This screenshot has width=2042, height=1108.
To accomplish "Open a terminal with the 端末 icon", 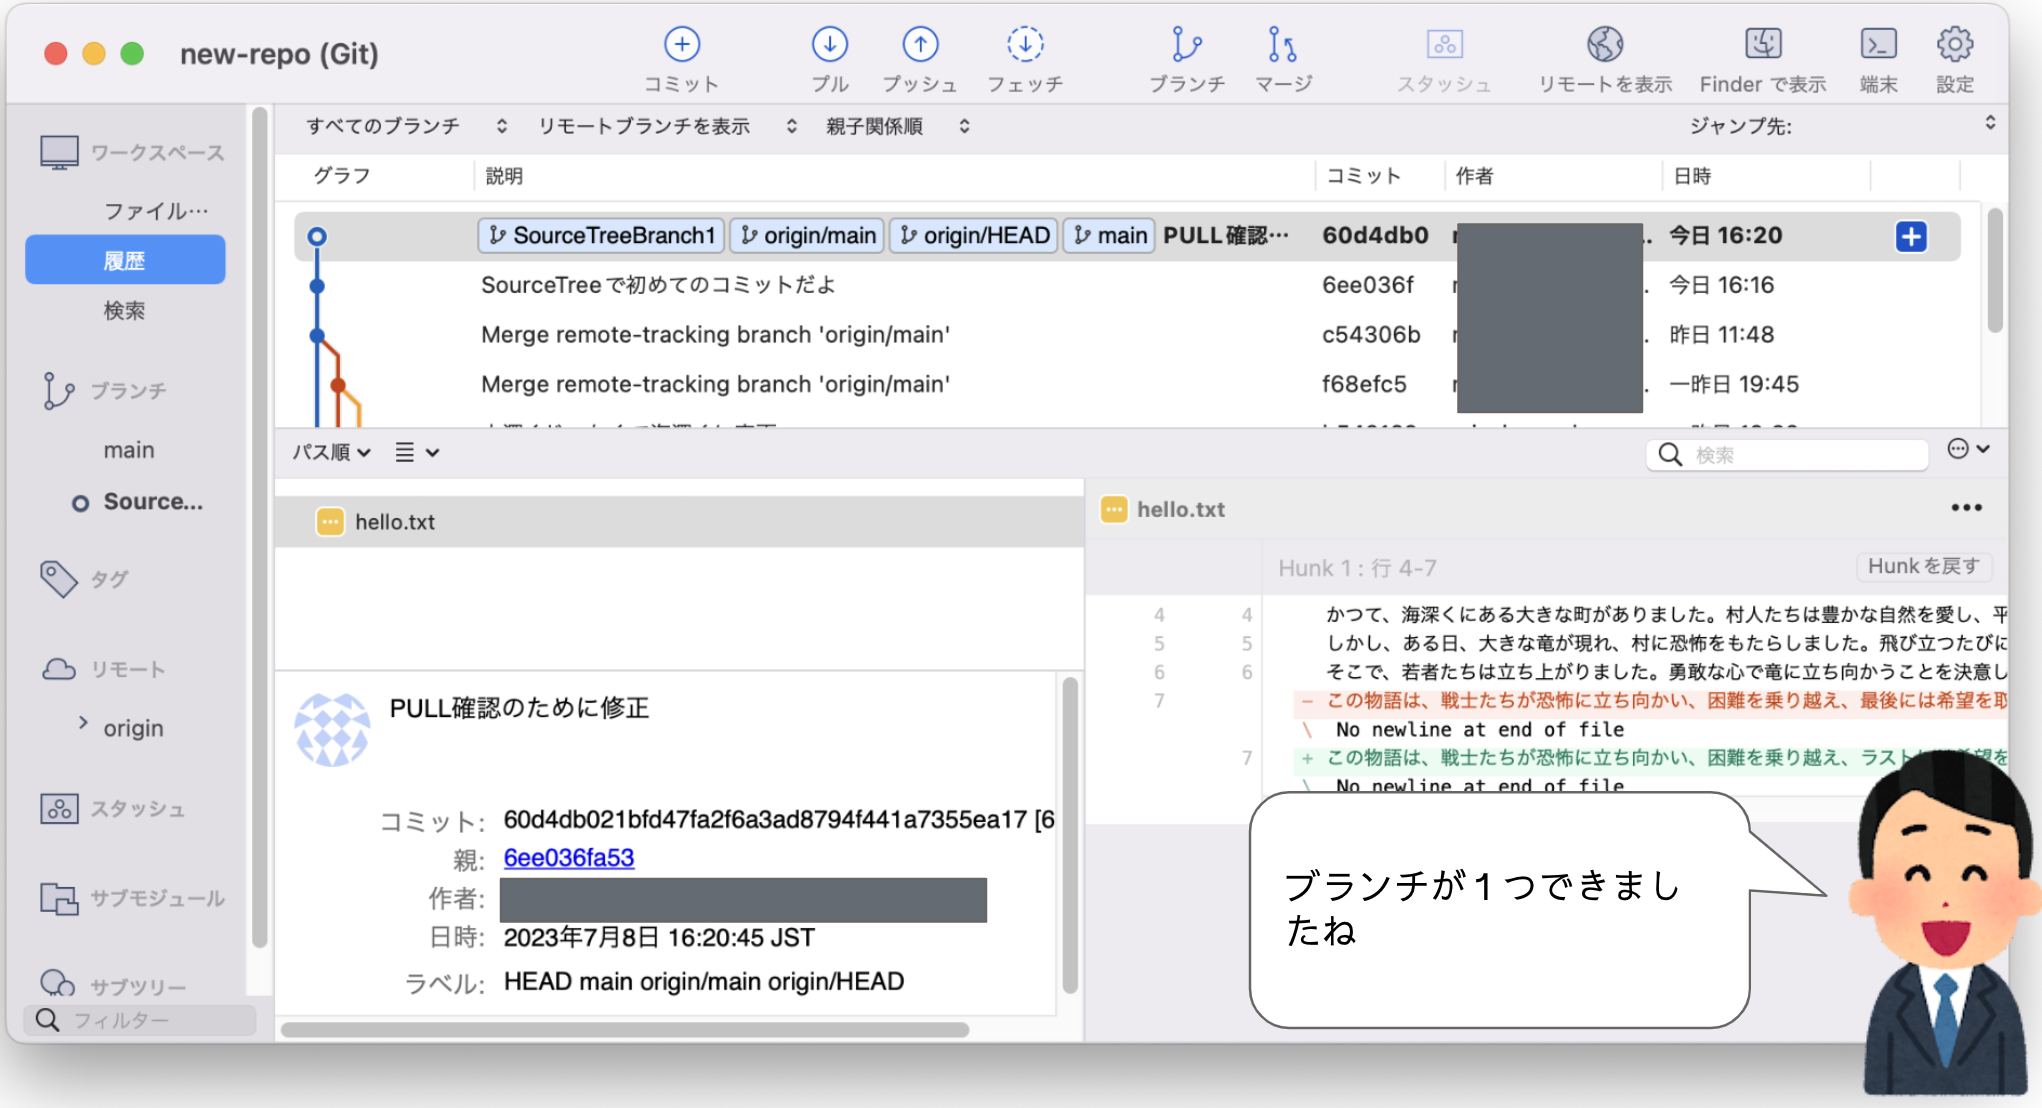I will click(1878, 55).
